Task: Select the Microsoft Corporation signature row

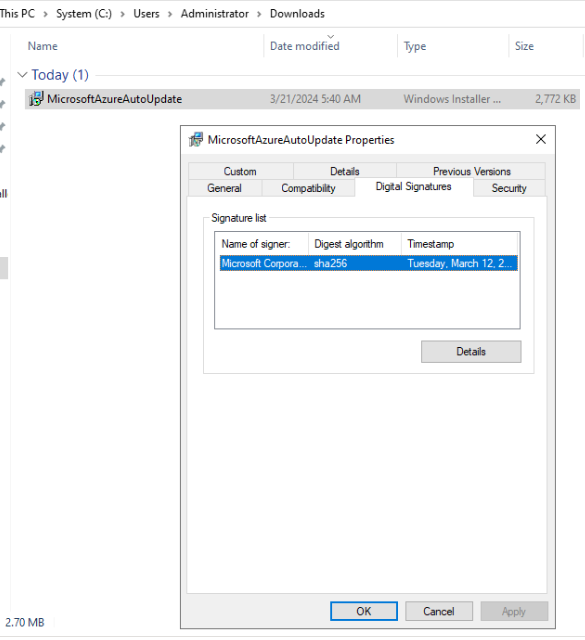Action: [x=369, y=263]
